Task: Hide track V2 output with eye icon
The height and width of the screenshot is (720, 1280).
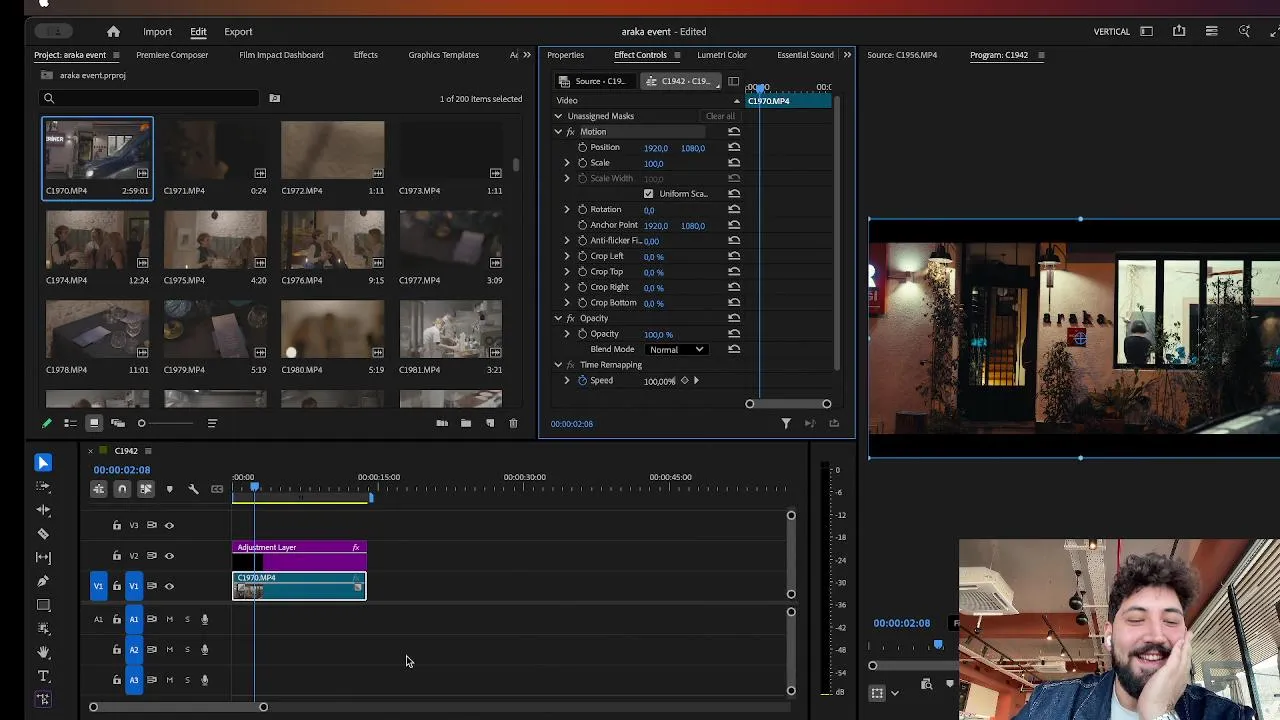Action: pyautogui.click(x=169, y=556)
